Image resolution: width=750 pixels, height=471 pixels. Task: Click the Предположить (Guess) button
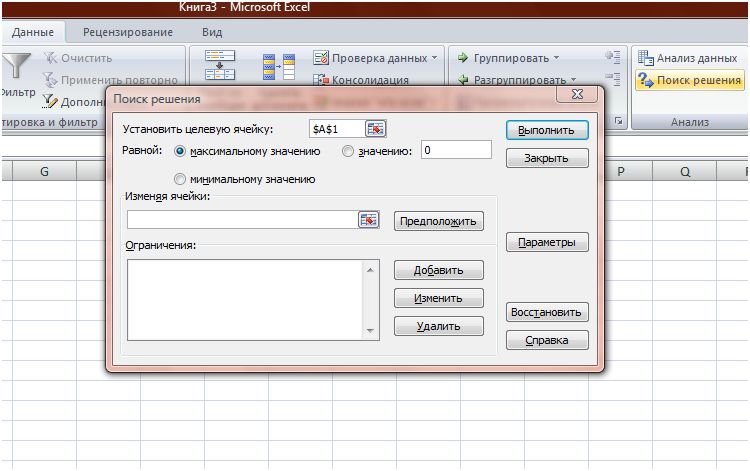[x=439, y=221]
